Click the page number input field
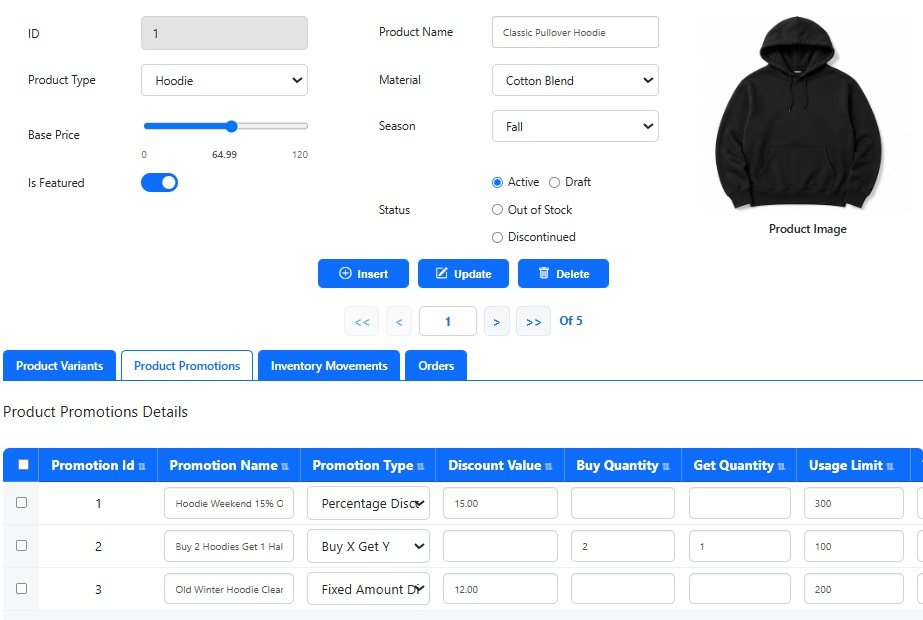923x620 pixels. (448, 321)
